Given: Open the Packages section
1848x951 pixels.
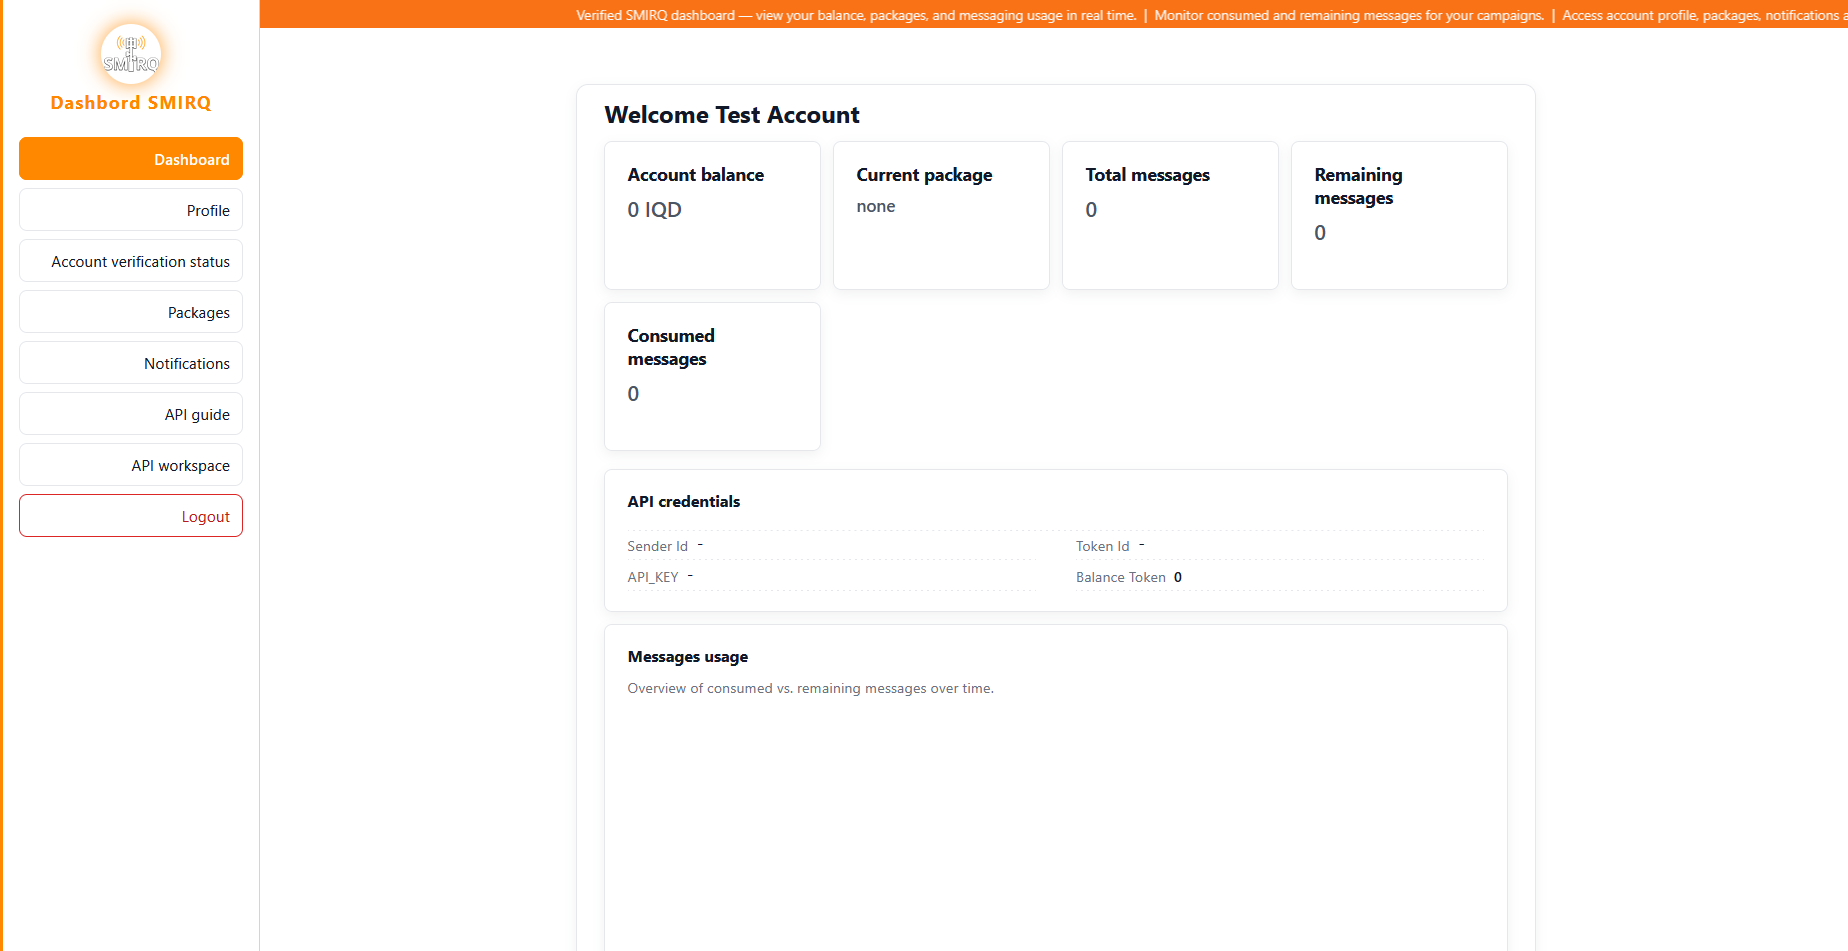Looking at the screenshot, I should (130, 312).
